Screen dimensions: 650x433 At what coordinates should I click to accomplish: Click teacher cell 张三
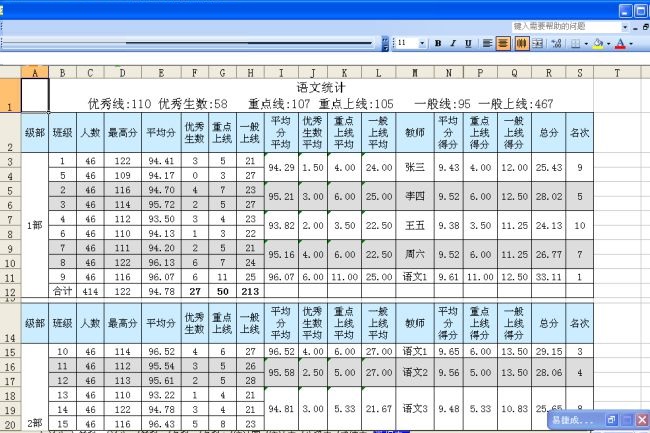[415, 167]
